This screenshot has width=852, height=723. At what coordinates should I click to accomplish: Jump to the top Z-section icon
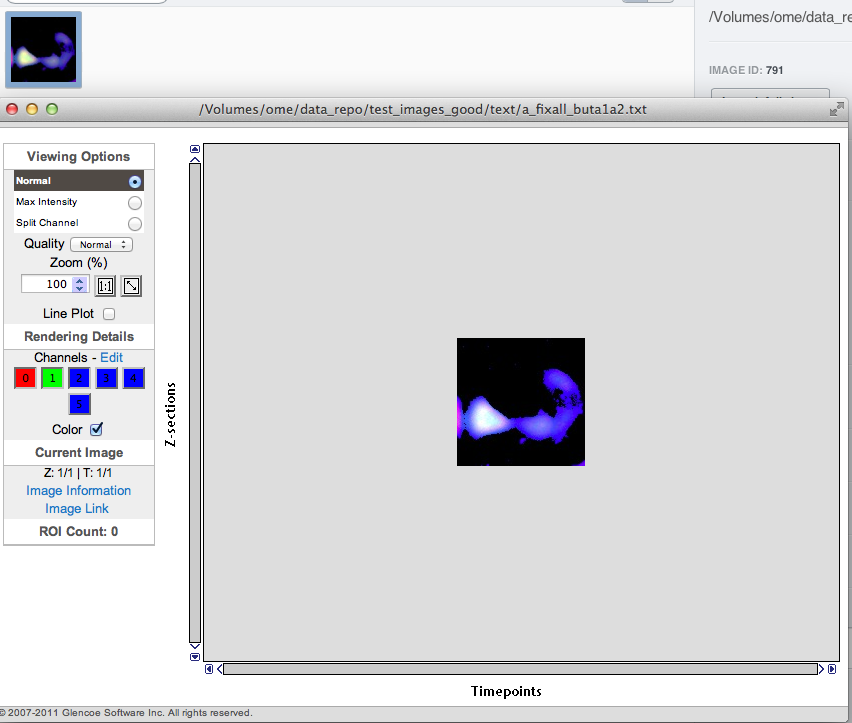195,149
